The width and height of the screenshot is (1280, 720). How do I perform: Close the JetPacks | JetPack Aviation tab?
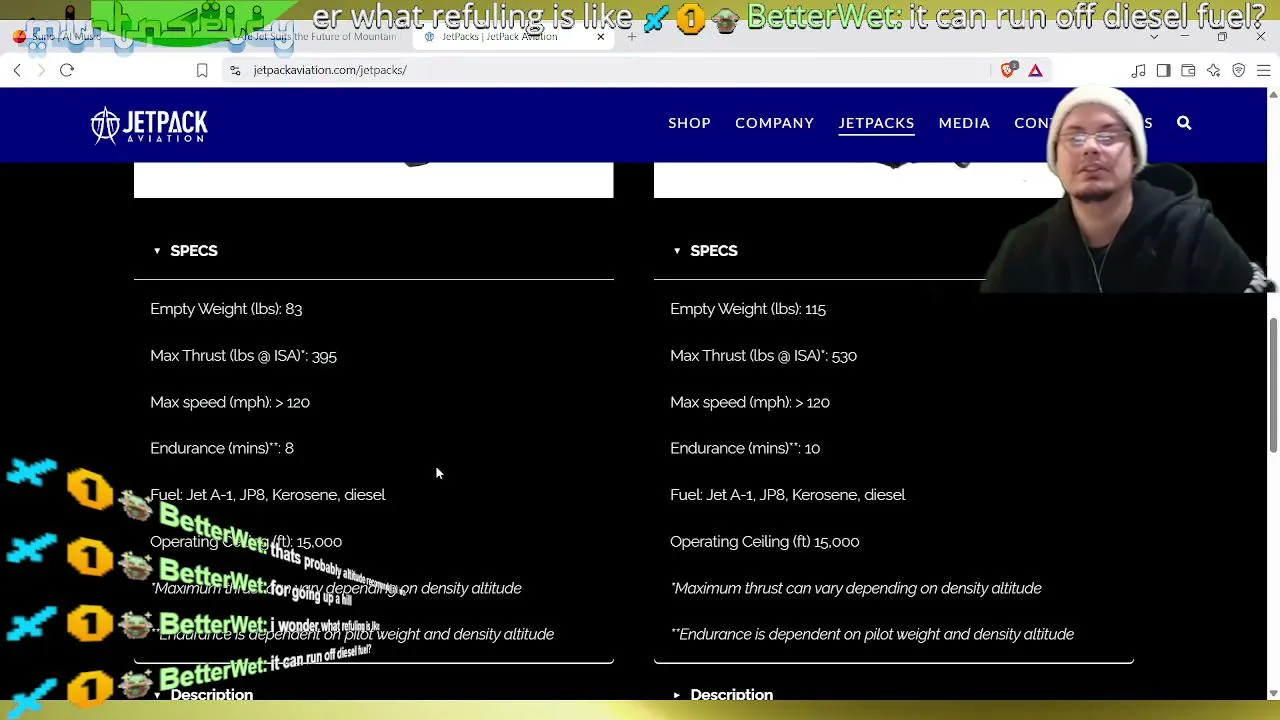tap(600, 37)
